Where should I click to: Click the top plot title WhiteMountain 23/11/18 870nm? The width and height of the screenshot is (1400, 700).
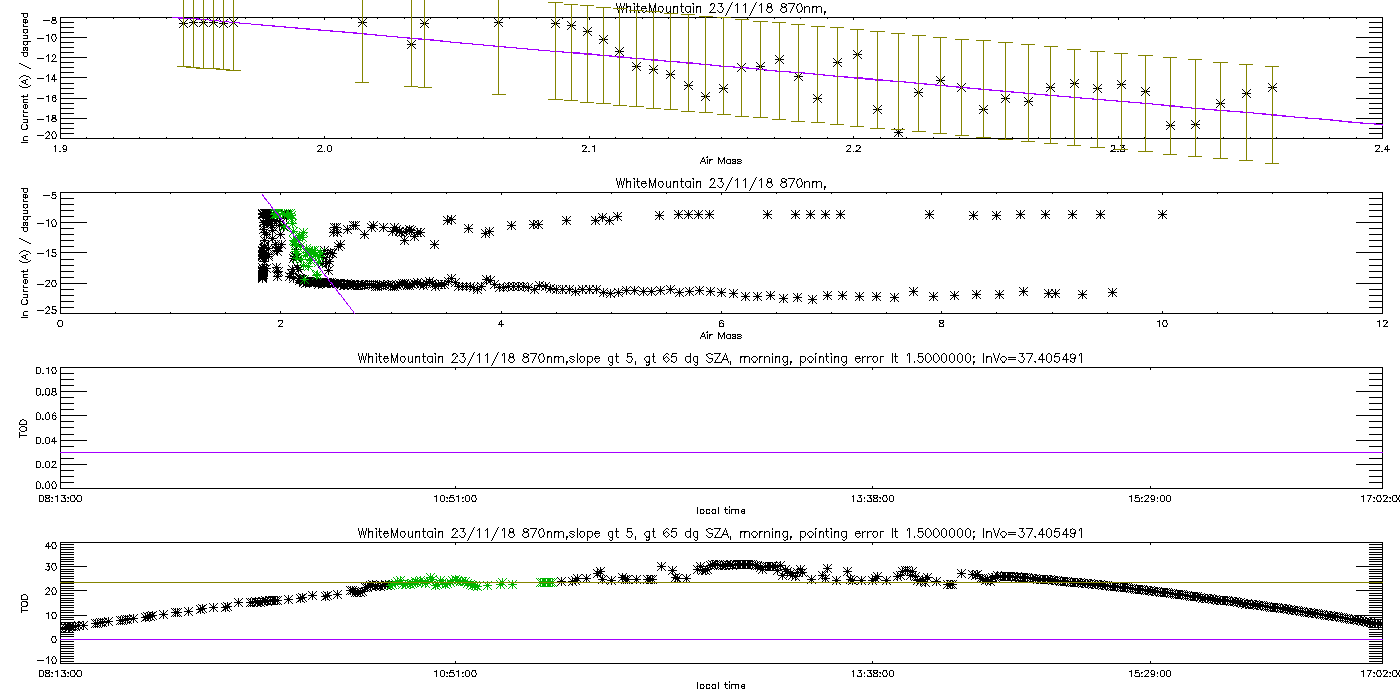720,8
